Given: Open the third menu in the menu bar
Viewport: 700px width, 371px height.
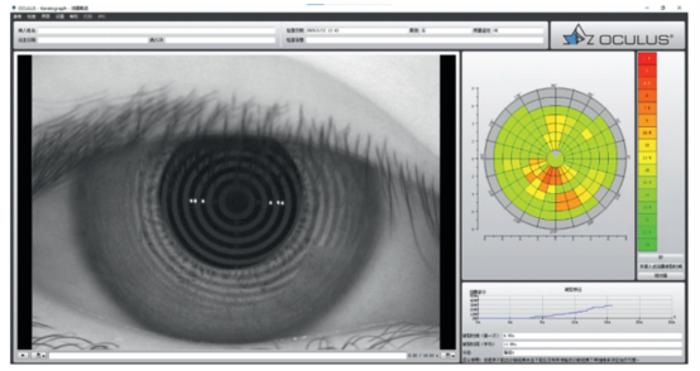Looking at the screenshot, I should click(46, 17).
